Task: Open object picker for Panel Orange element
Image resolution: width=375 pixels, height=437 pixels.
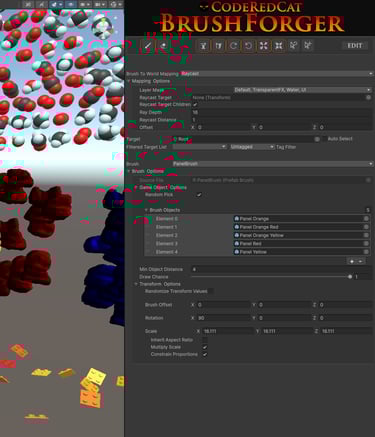Action: point(366,218)
